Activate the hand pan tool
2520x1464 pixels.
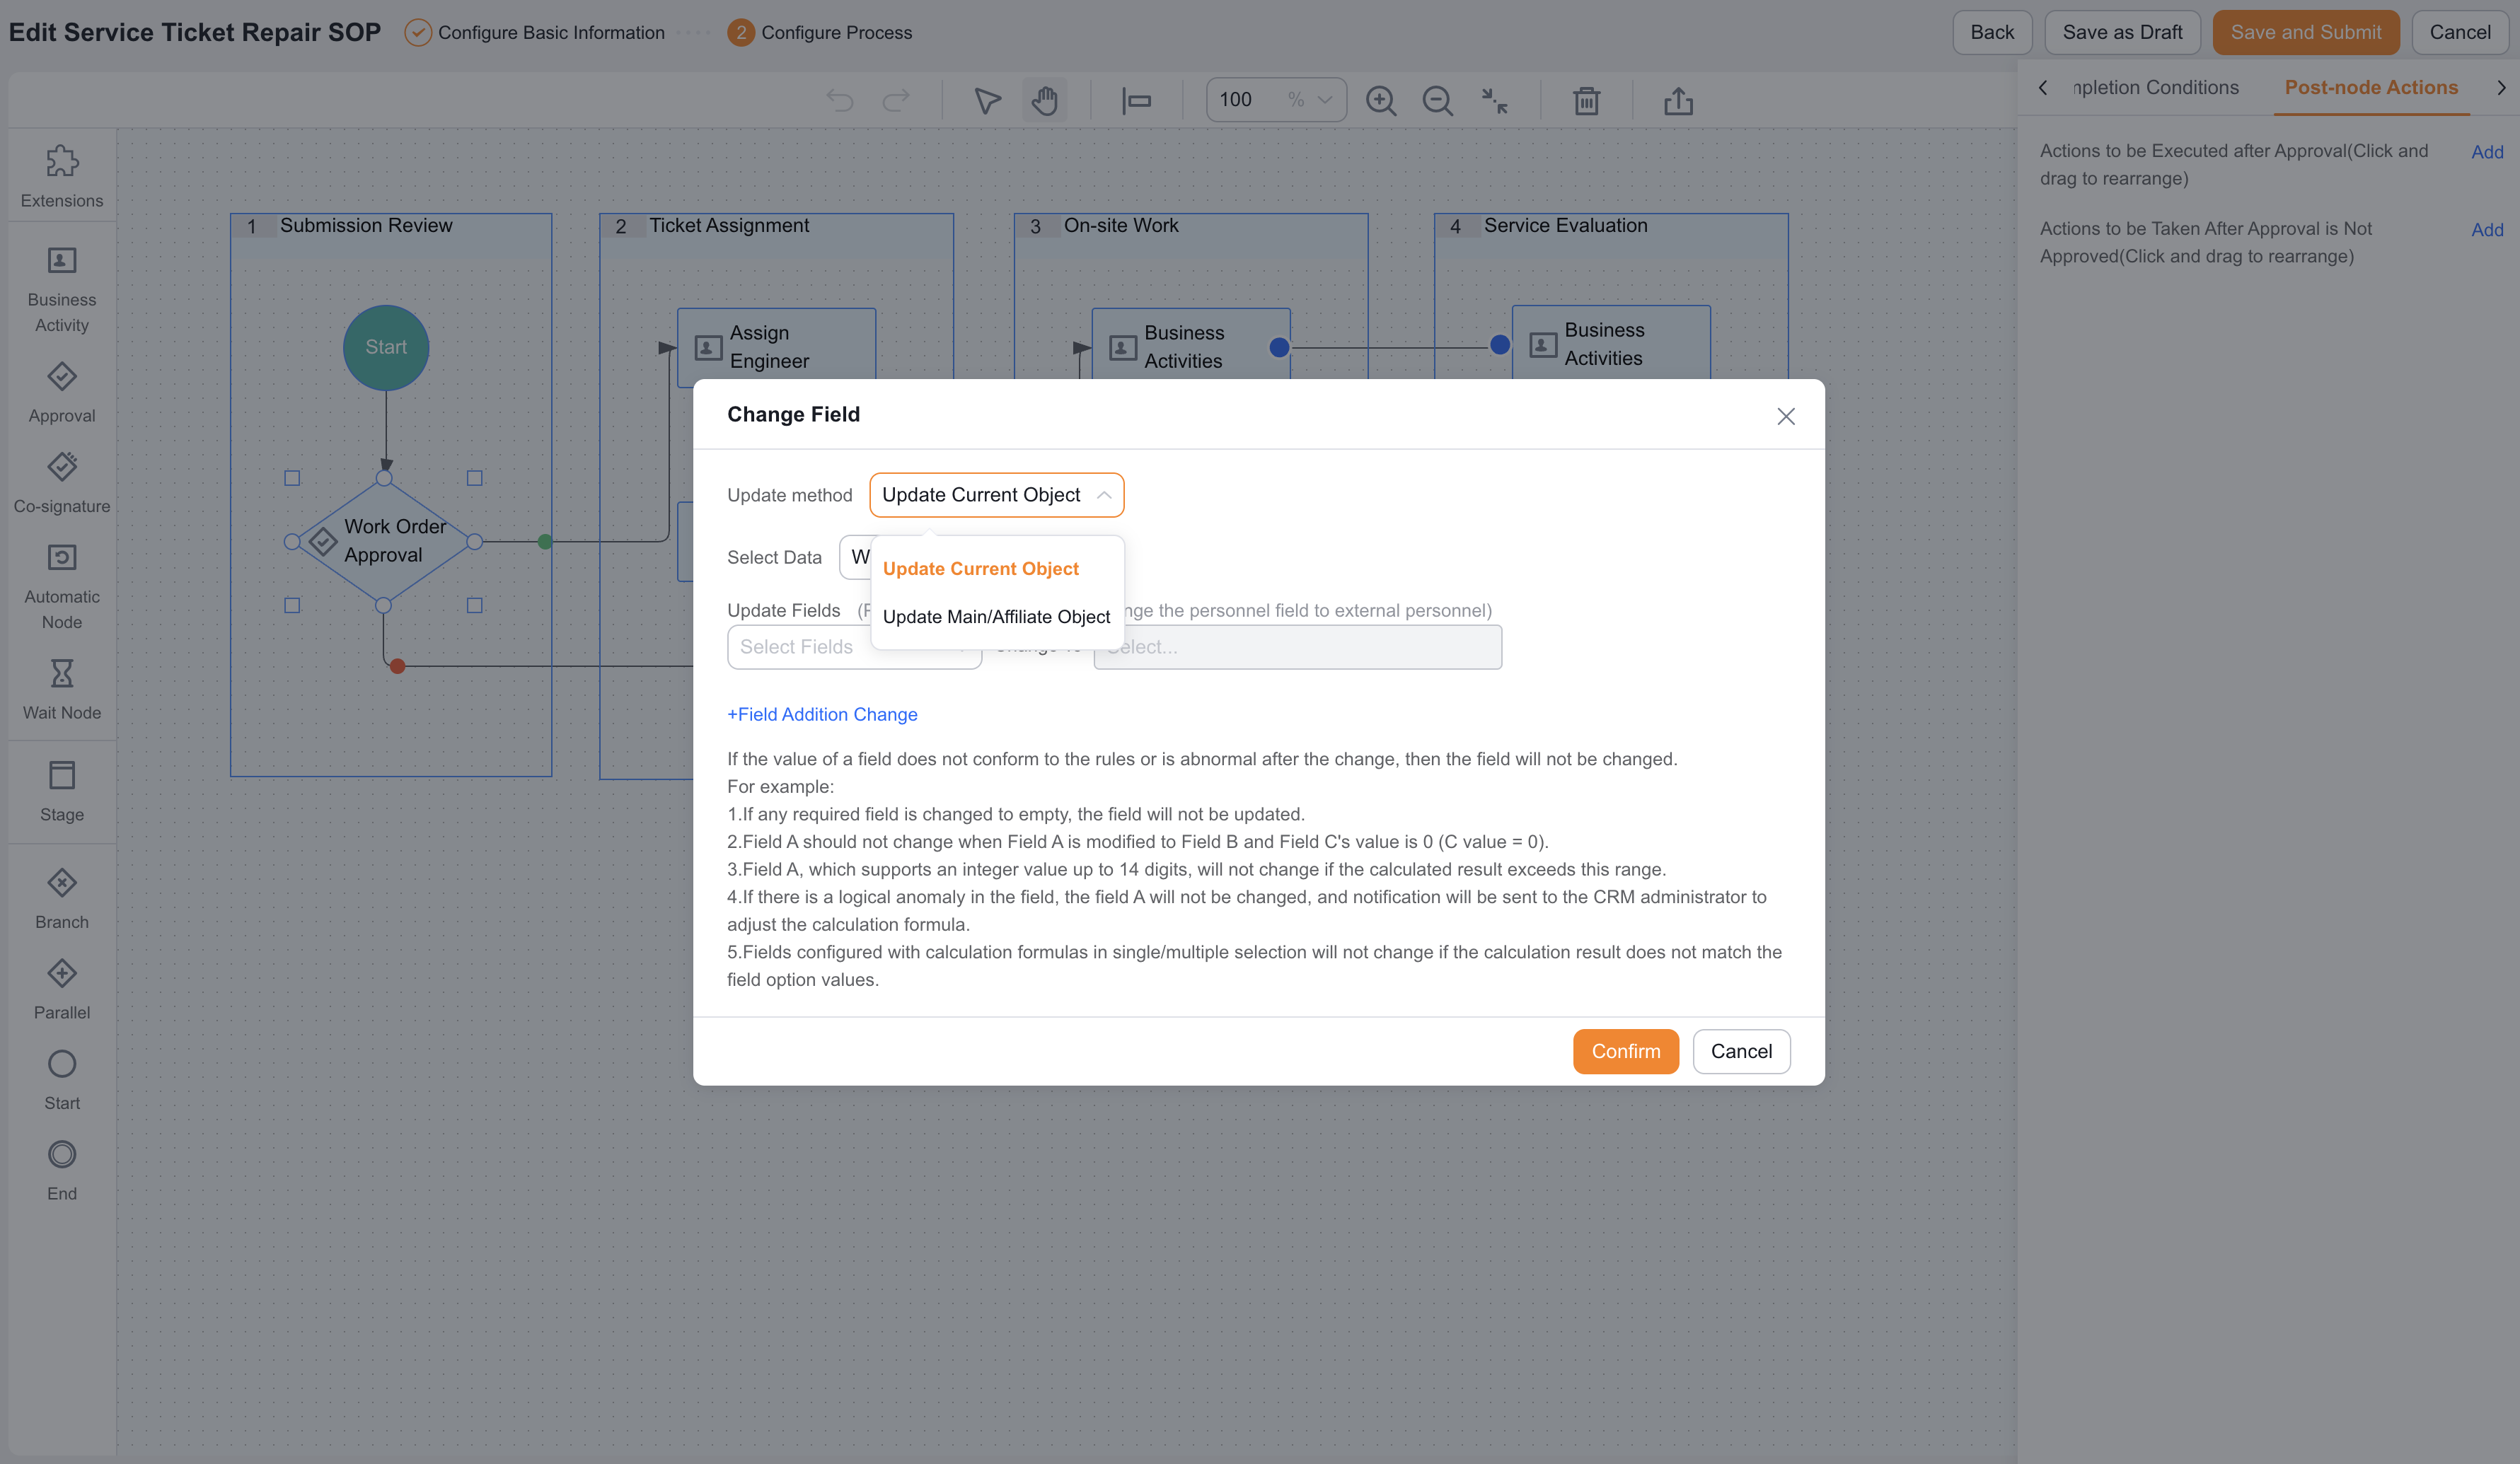[x=1045, y=100]
